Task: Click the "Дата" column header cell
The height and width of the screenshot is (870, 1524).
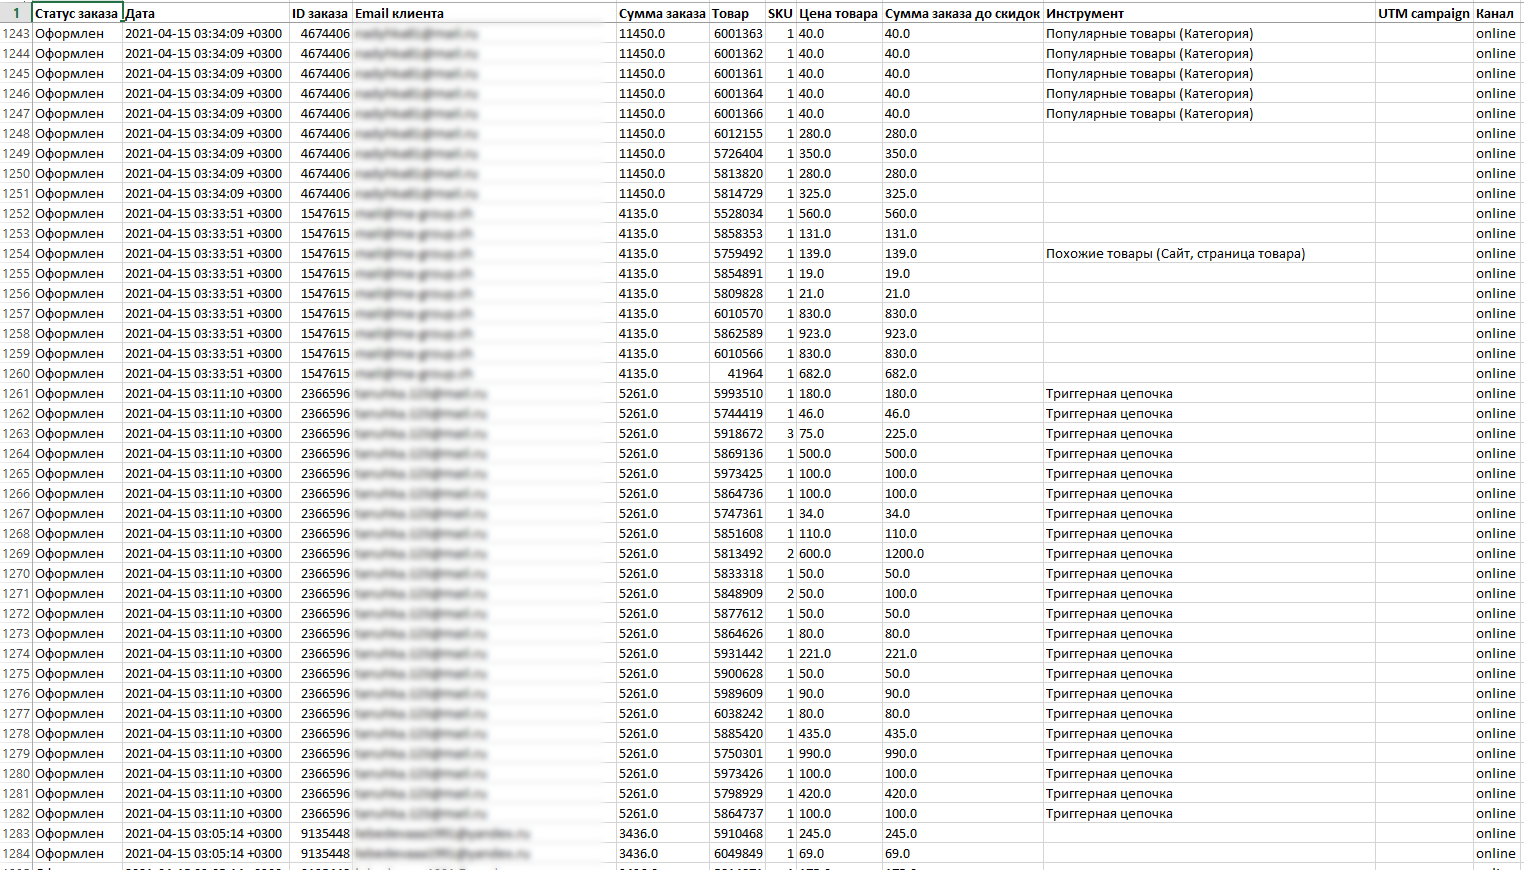Action: pyautogui.click(x=205, y=13)
